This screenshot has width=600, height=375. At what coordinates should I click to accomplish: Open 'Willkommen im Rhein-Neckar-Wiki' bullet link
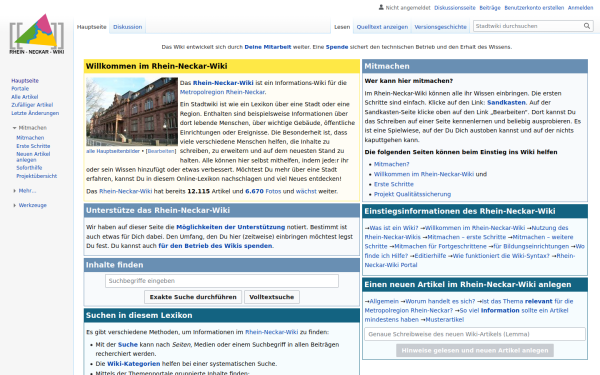coord(424,174)
